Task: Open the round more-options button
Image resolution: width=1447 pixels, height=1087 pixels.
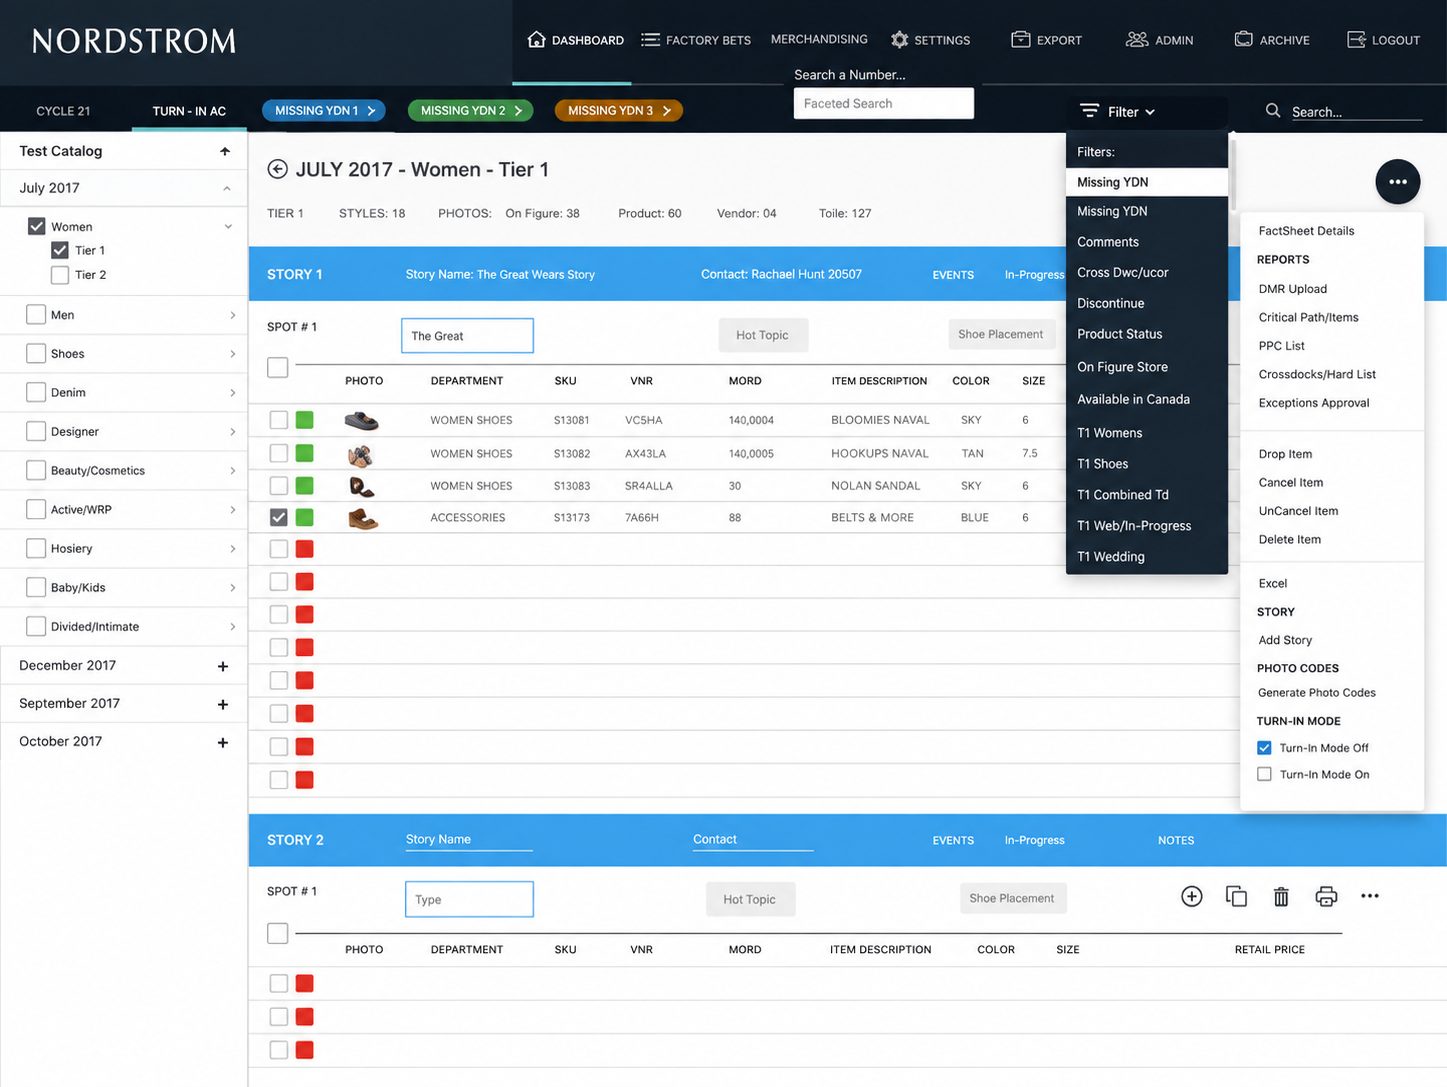Action: (x=1398, y=182)
